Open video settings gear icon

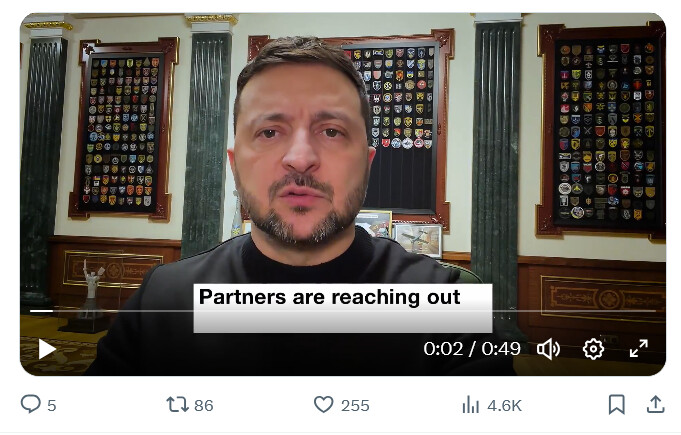click(x=593, y=349)
